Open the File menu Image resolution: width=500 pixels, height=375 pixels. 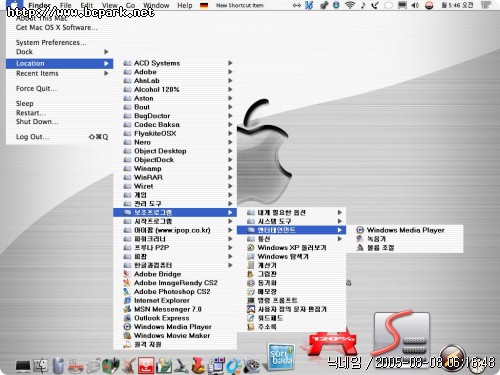coord(66,5)
